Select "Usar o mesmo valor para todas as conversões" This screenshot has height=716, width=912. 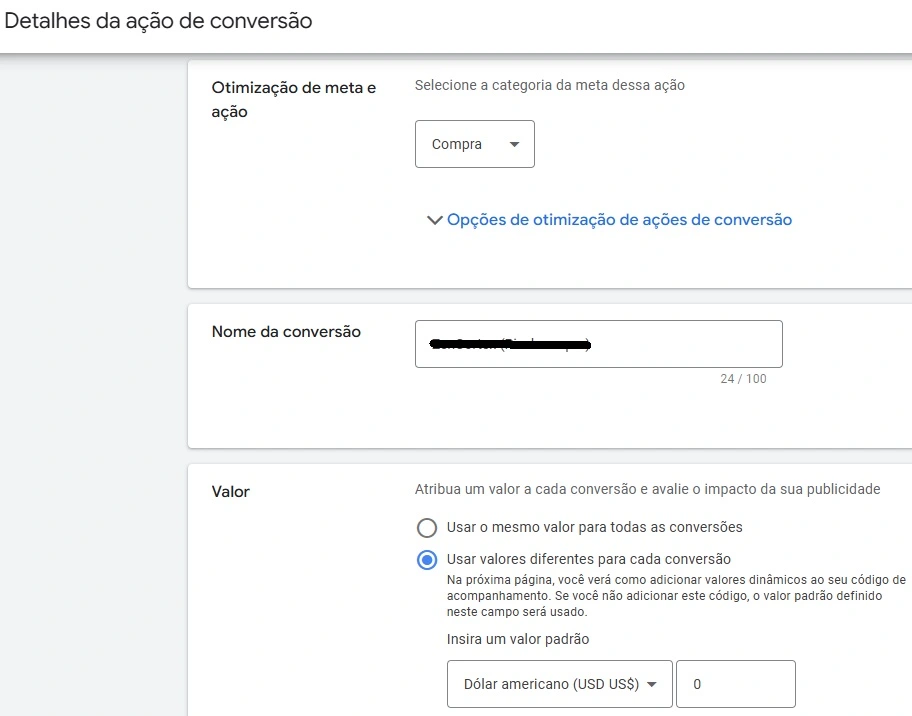point(427,527)
